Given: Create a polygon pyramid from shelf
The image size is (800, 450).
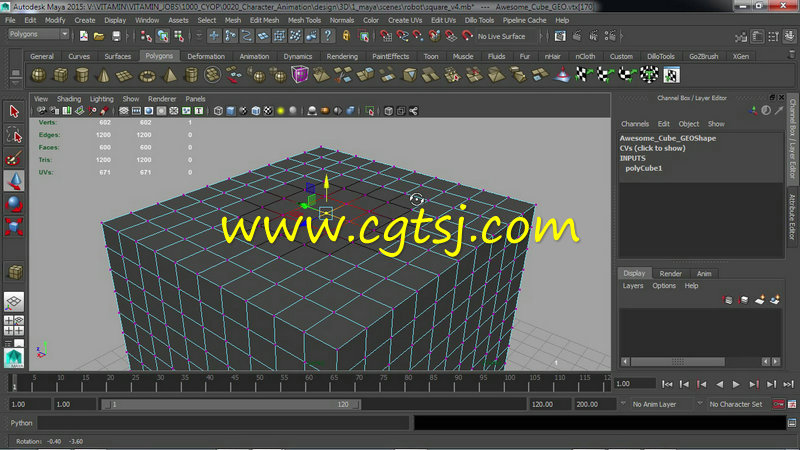Looking at the screenshot, I should [169, 76].
